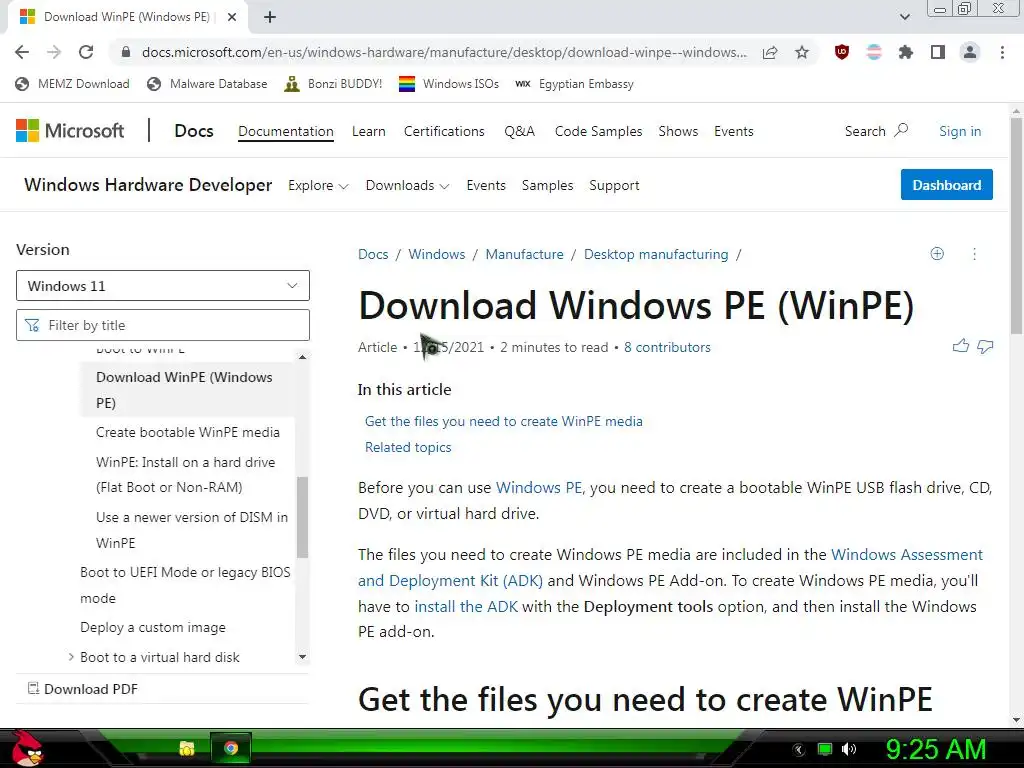Open WinPE: Install on a hard drive
The height and width of the screenshot is (768, 1024).
(x=185, y=475)
